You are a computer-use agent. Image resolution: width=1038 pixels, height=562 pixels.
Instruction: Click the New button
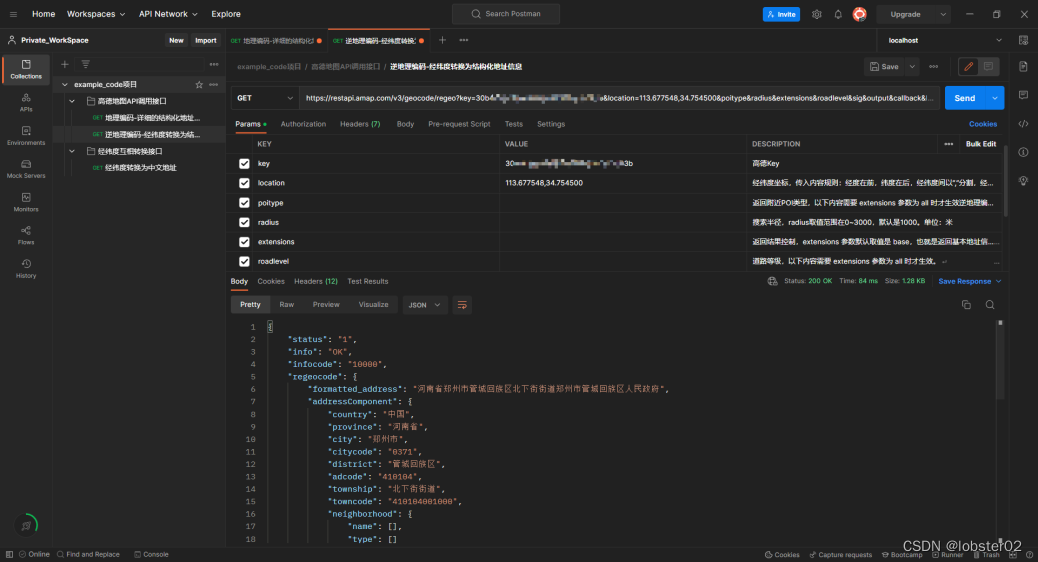(176, 40)
